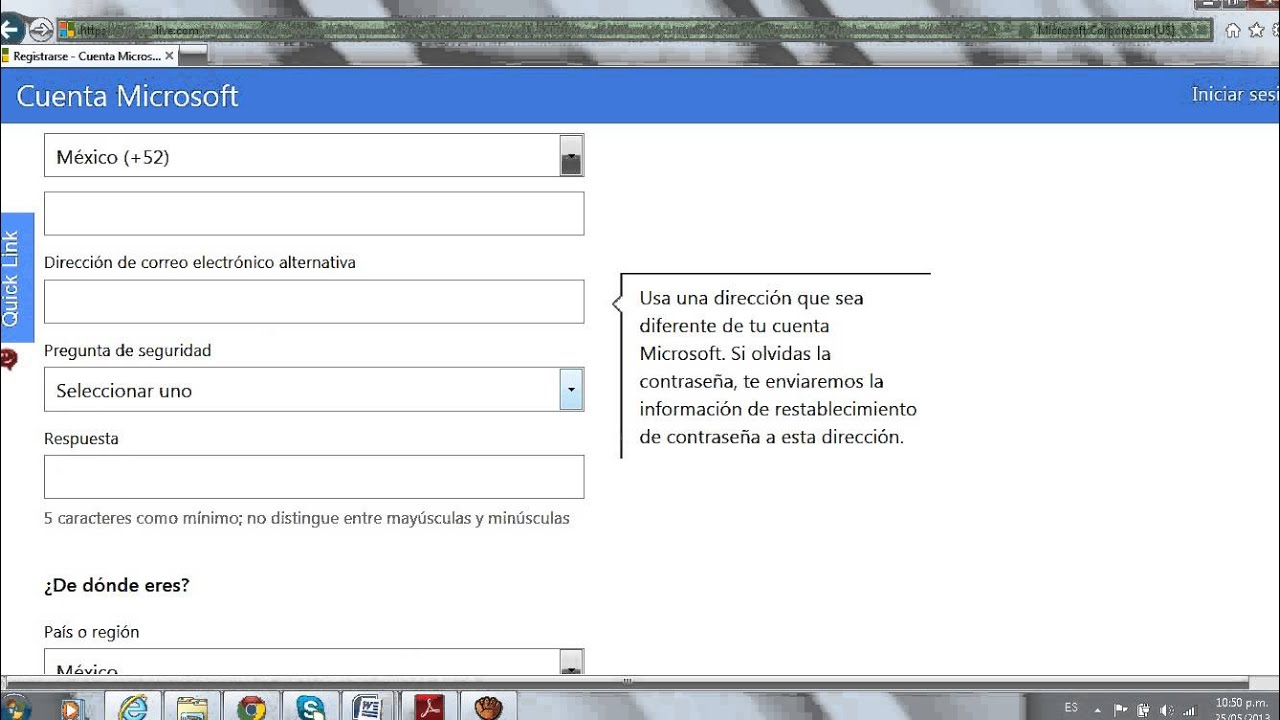Show hidden tray icons arrow

coord(1098,709)
